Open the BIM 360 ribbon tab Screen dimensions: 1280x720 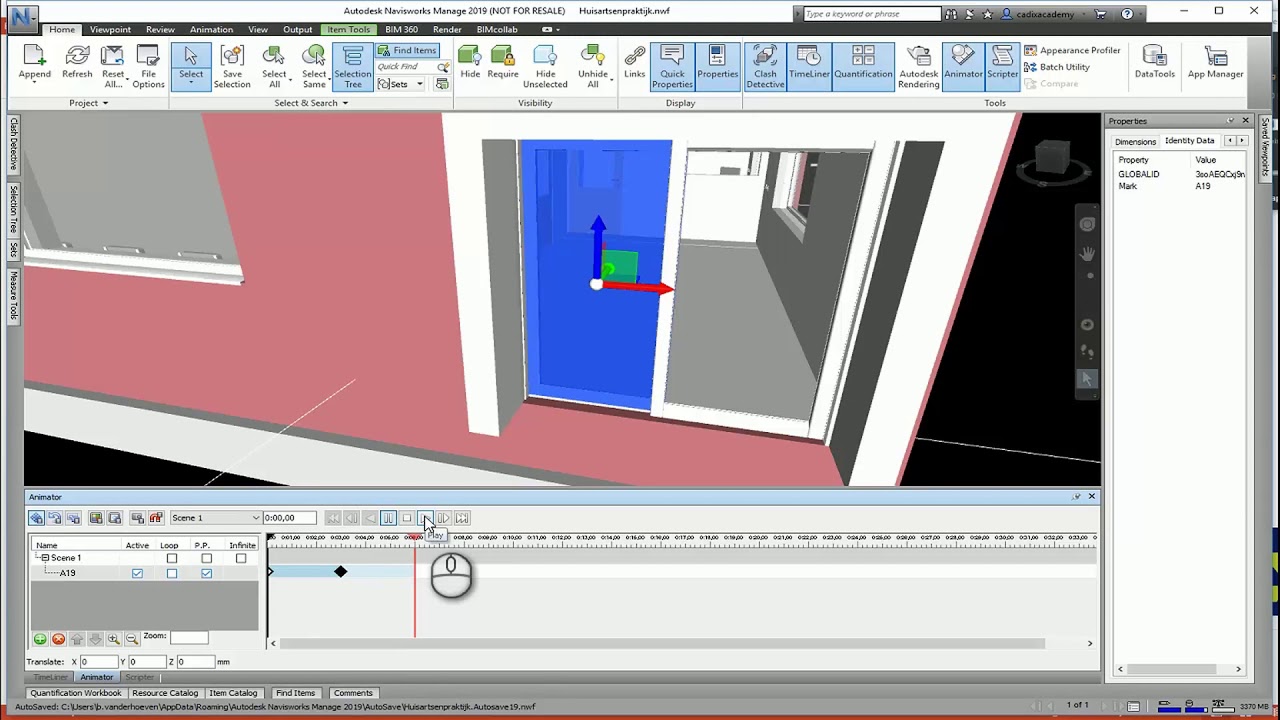point(401,29)
